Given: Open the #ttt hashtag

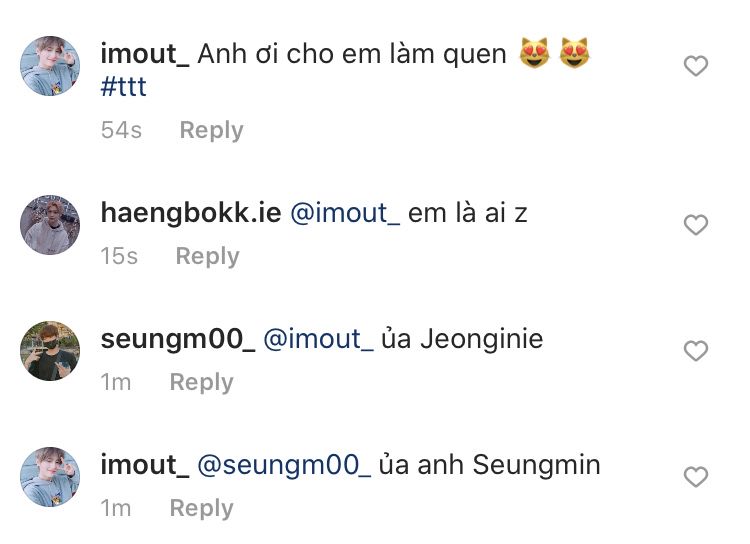Looking at the screenshot, I should (124, 87).
